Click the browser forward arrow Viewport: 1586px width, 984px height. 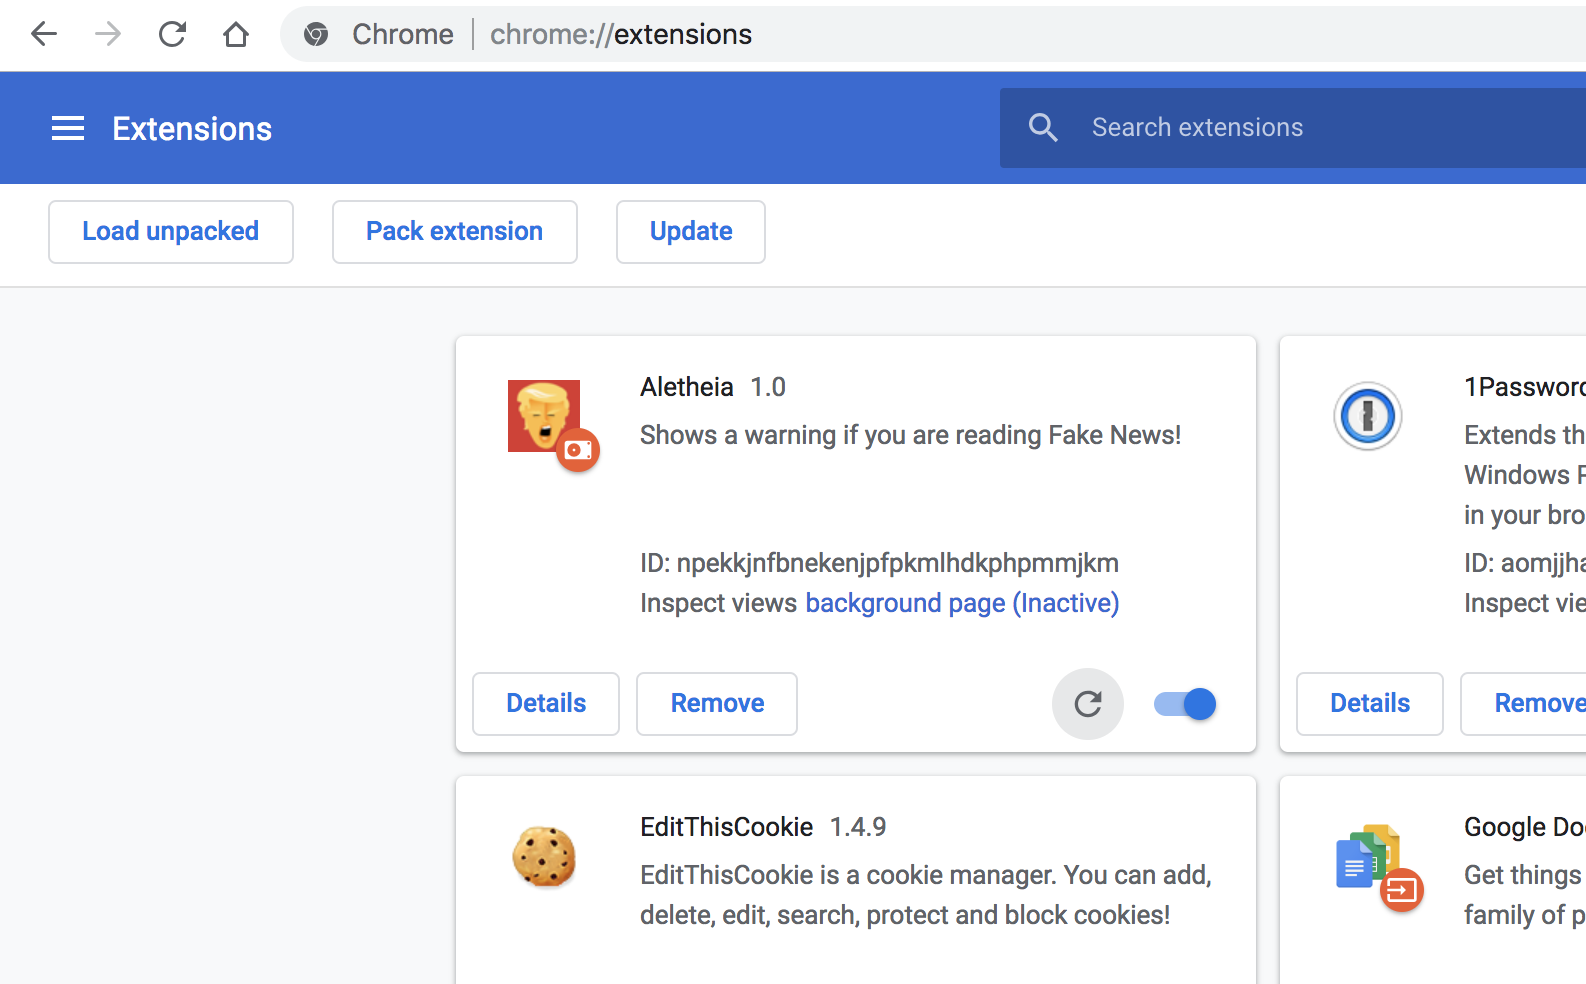pos(107,34)
